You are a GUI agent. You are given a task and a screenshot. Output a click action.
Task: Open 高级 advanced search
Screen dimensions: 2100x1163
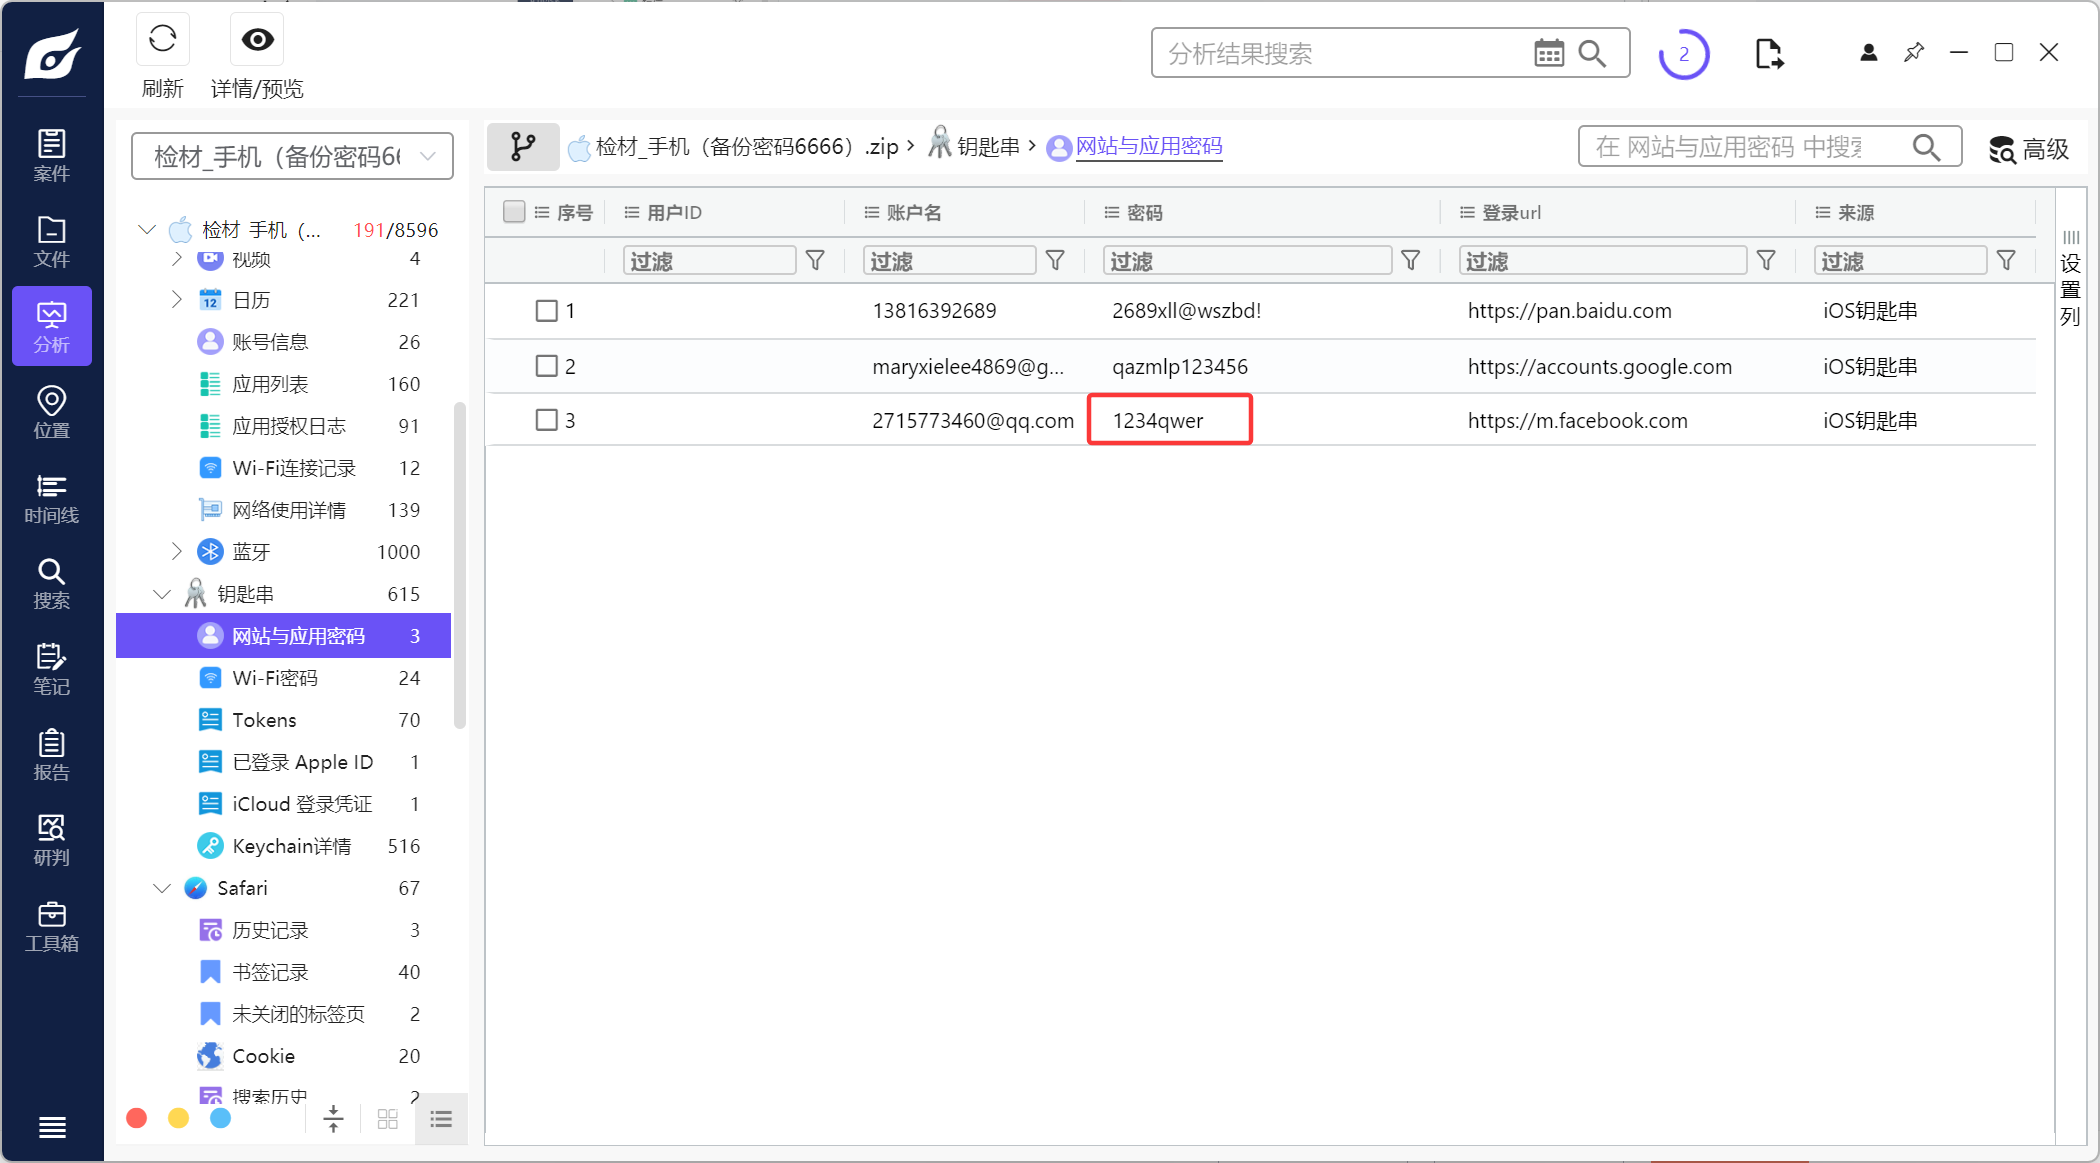point(2028,149)
